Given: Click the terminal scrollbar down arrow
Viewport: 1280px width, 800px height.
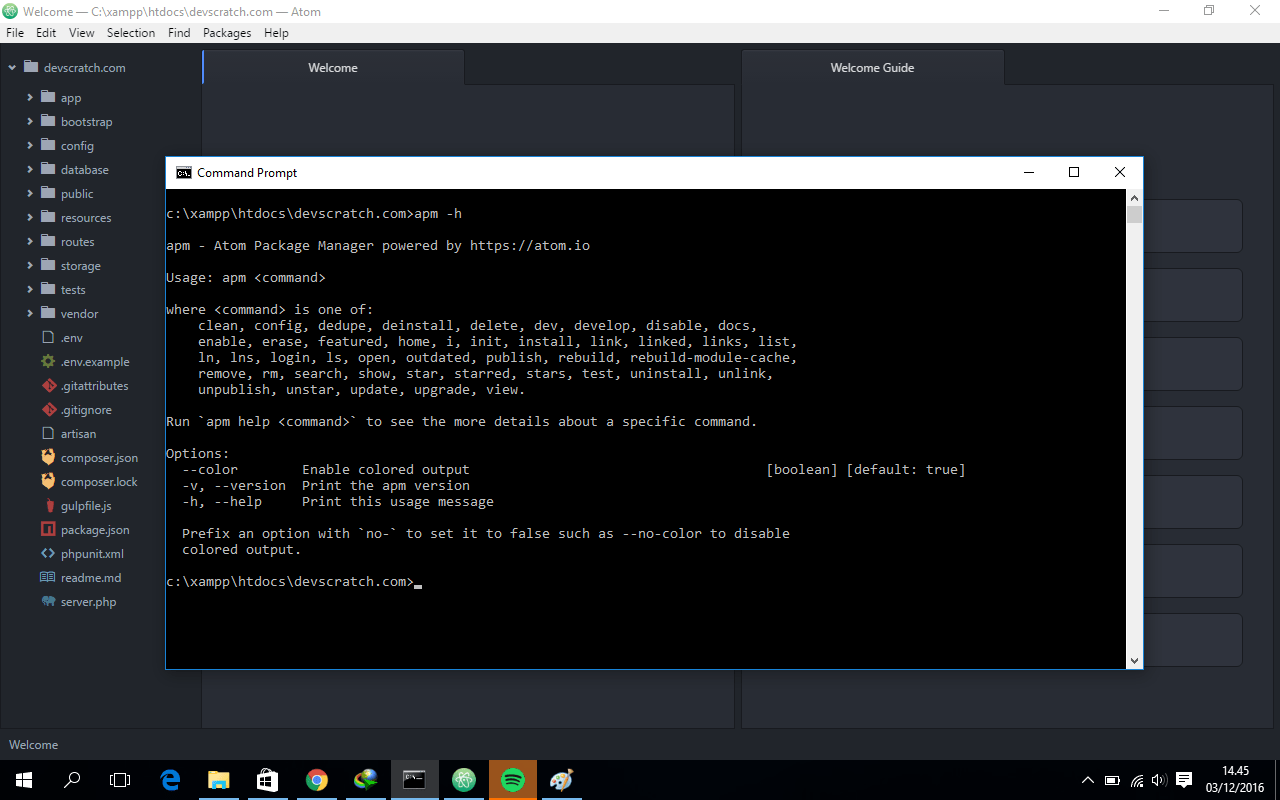Looking at the screenshot, I should pyautogui.click(x=1133, y=660).
